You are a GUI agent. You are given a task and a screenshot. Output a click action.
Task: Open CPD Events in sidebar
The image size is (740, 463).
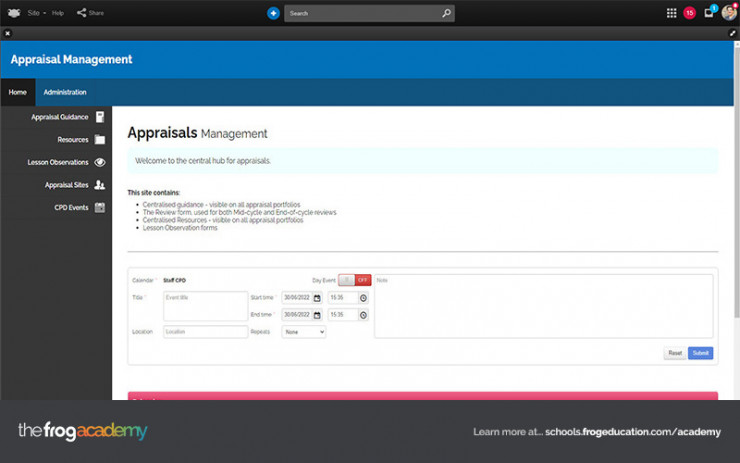point(71,208)
